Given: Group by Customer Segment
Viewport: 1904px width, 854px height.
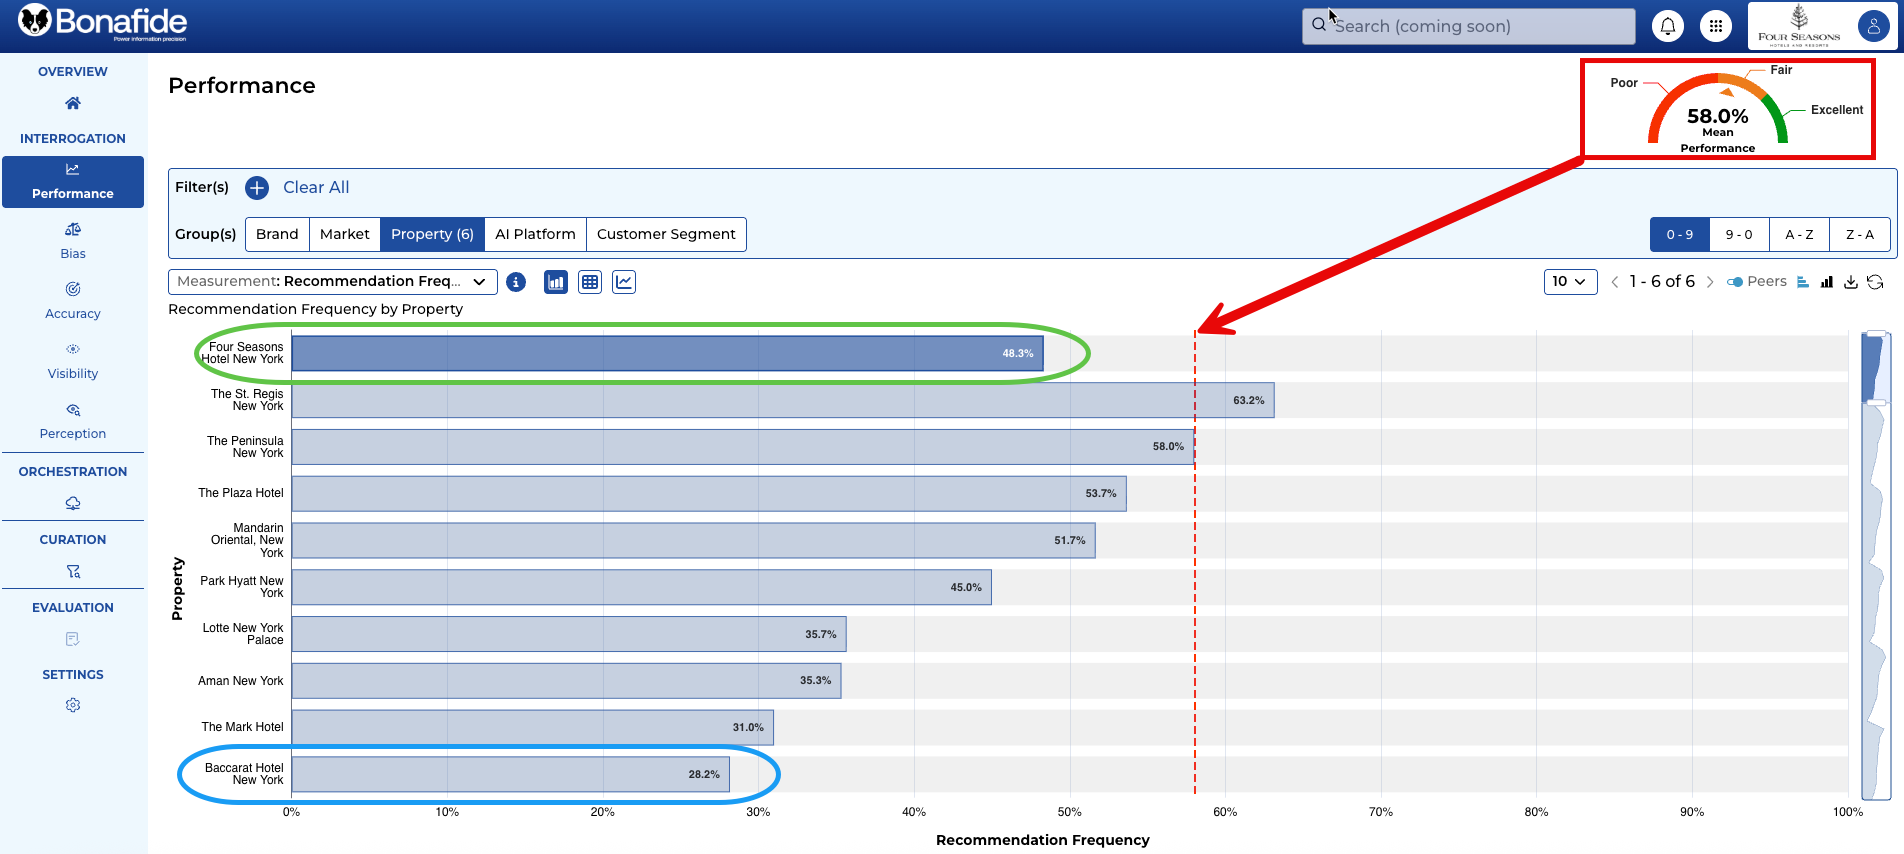Looking at the screenshot, I should pyautogui.click(x=665, y=234).
